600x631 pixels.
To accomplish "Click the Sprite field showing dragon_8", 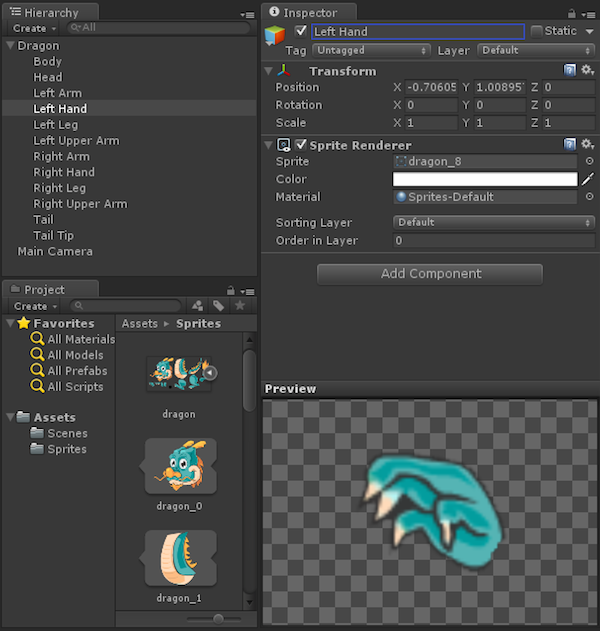I will [x=485, y=161].
